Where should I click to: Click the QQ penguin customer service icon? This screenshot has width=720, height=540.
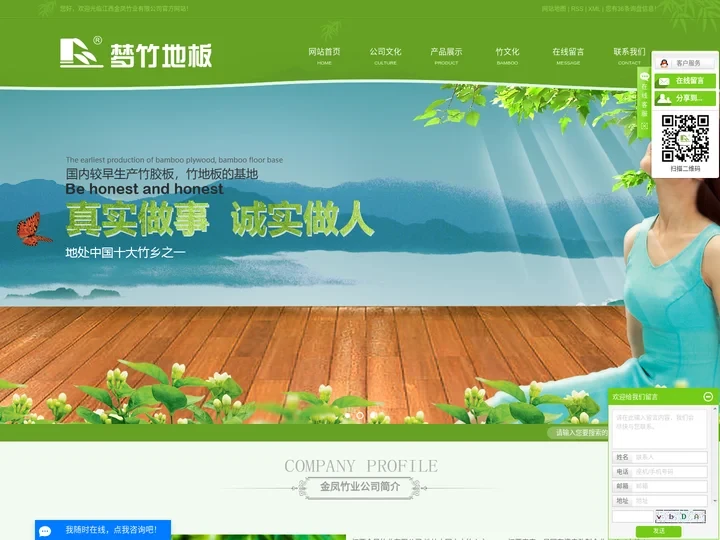click(x=664, y=63)
